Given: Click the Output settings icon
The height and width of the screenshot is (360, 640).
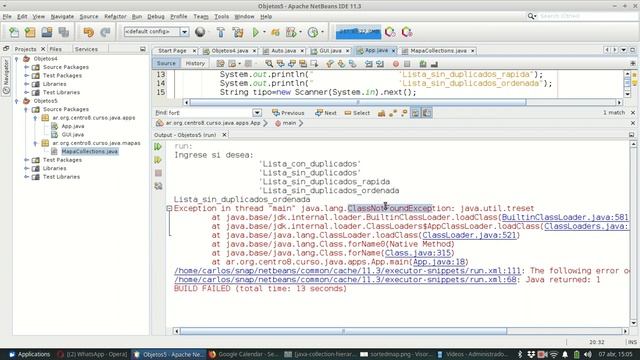Looking at the screenshot, I should point(158,186).
